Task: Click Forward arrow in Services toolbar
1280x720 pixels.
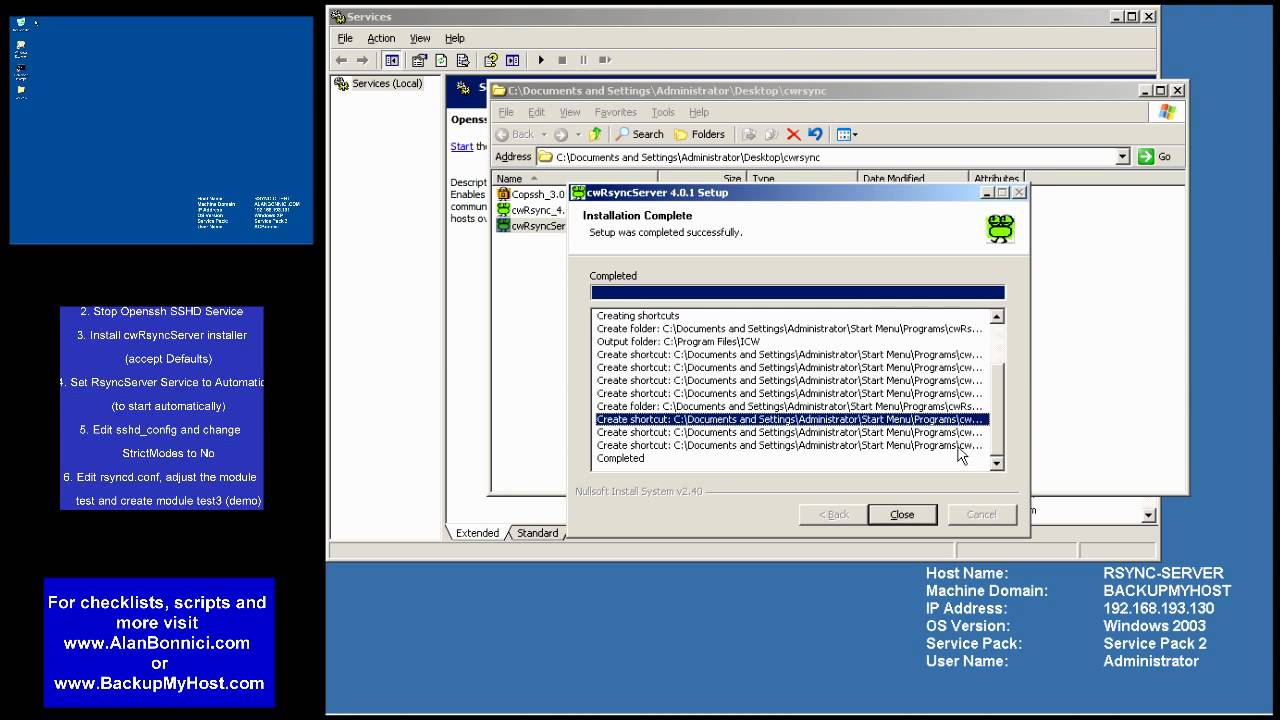Action: click(x=362, y=60)
